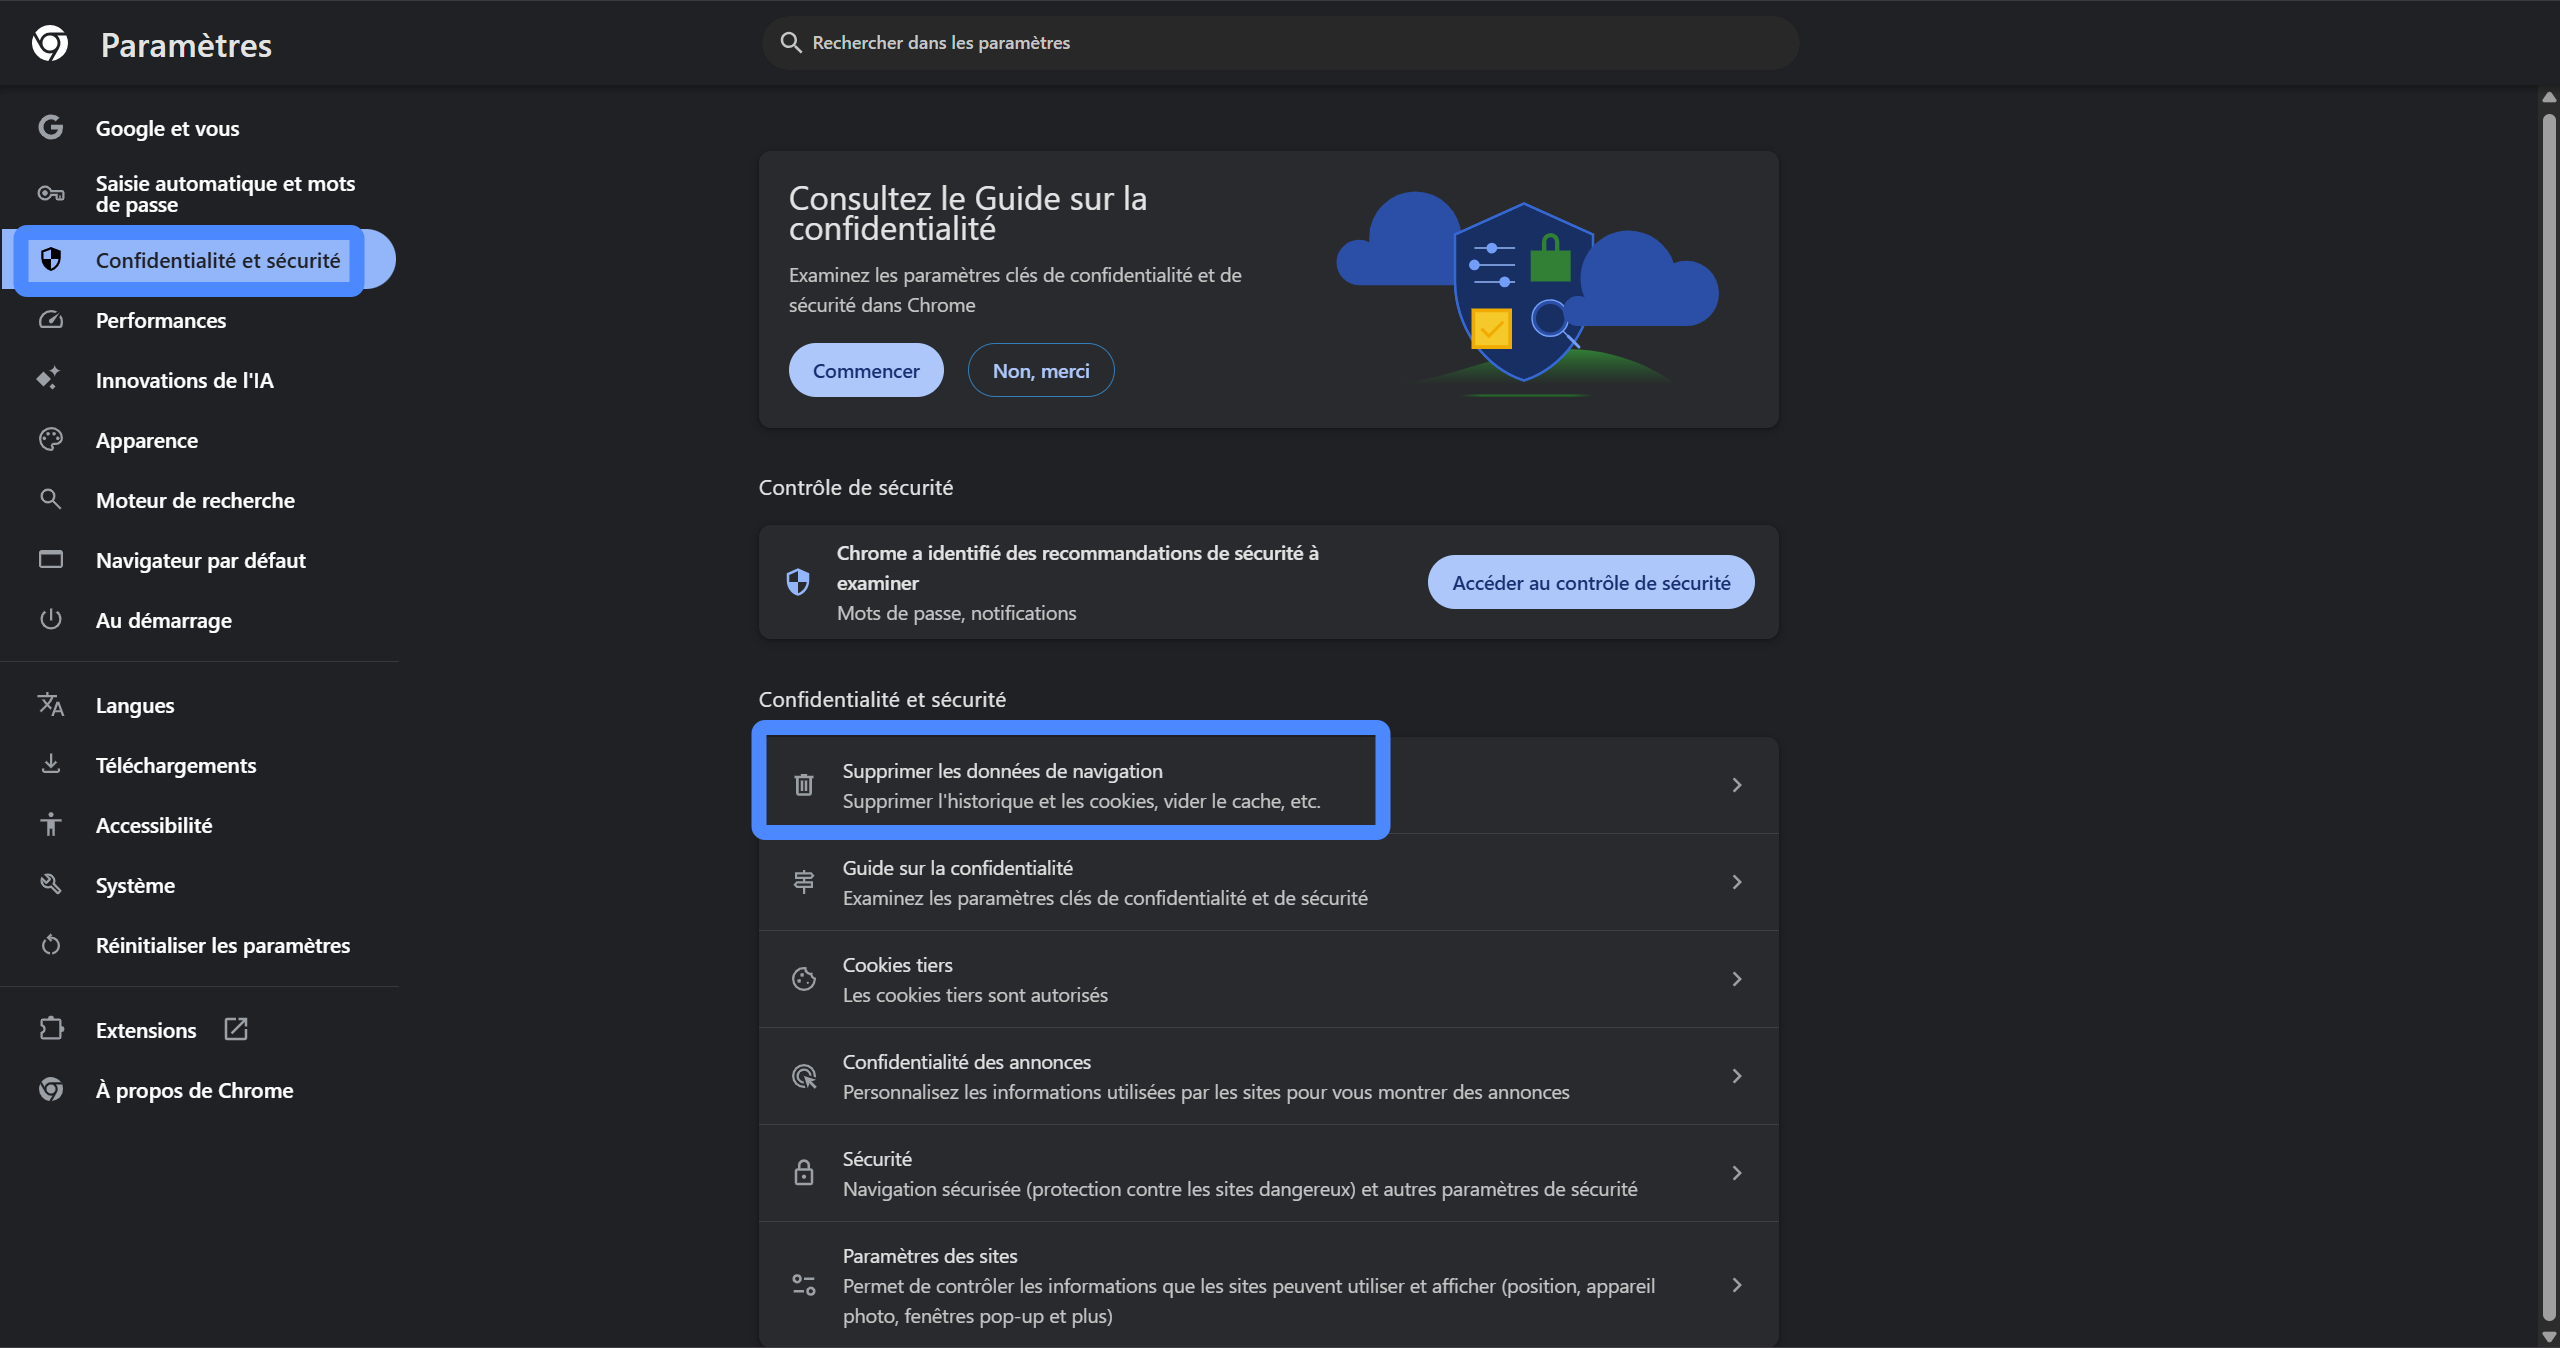Click the Rechercher dans les paramètres field
The height and width of the screenshot is (1348, 2560).
(x=1280, y=42)
